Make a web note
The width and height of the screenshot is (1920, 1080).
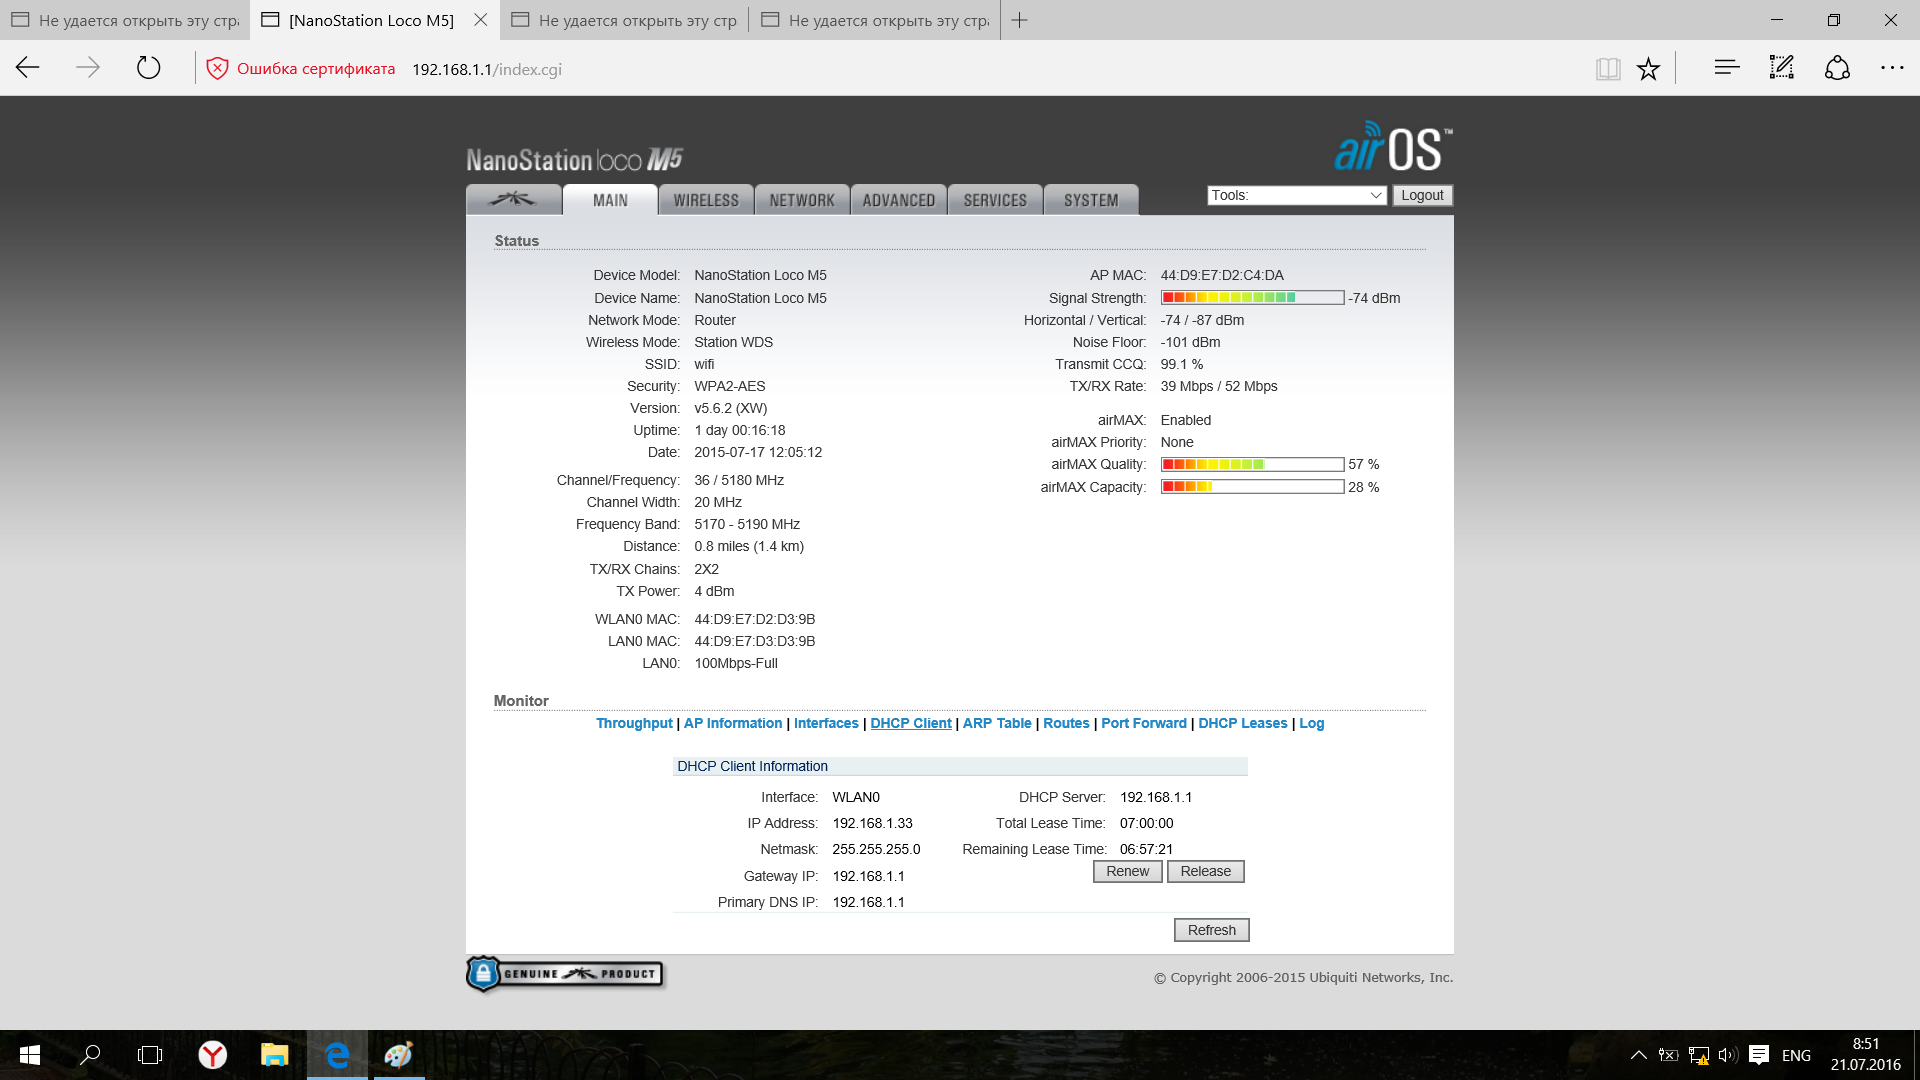click(x=1782, y=68)
